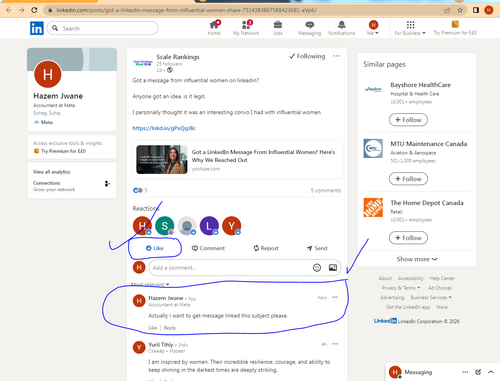This screenshot has height=381, width=500.
Task: Open Messaging in the top navigation
Action: (310, 28)
